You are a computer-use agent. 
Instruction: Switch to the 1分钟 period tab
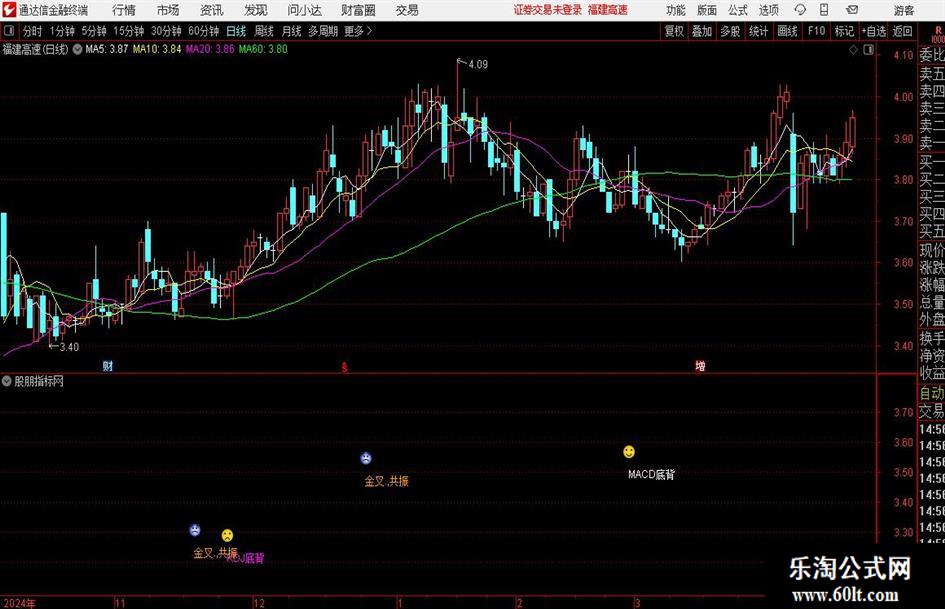coord(62,31)
